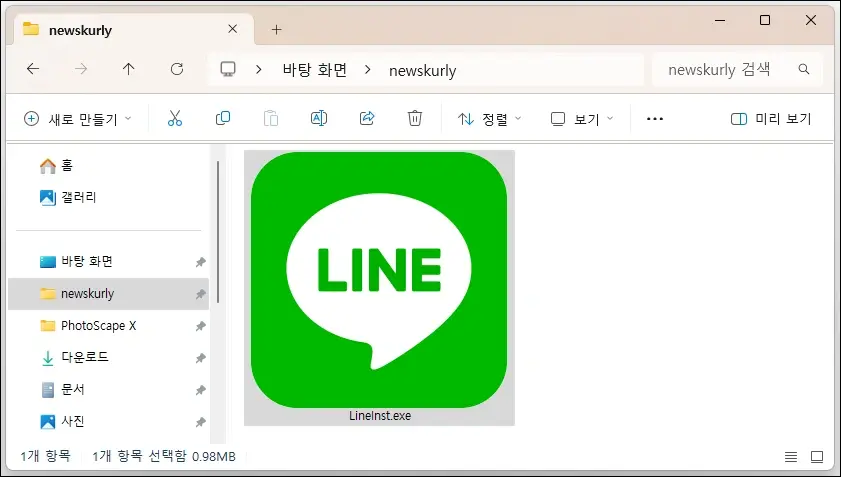Unpin 바탕 화면 using its pin icon
This screenshot has height=477, width=841.
point(200,262)
